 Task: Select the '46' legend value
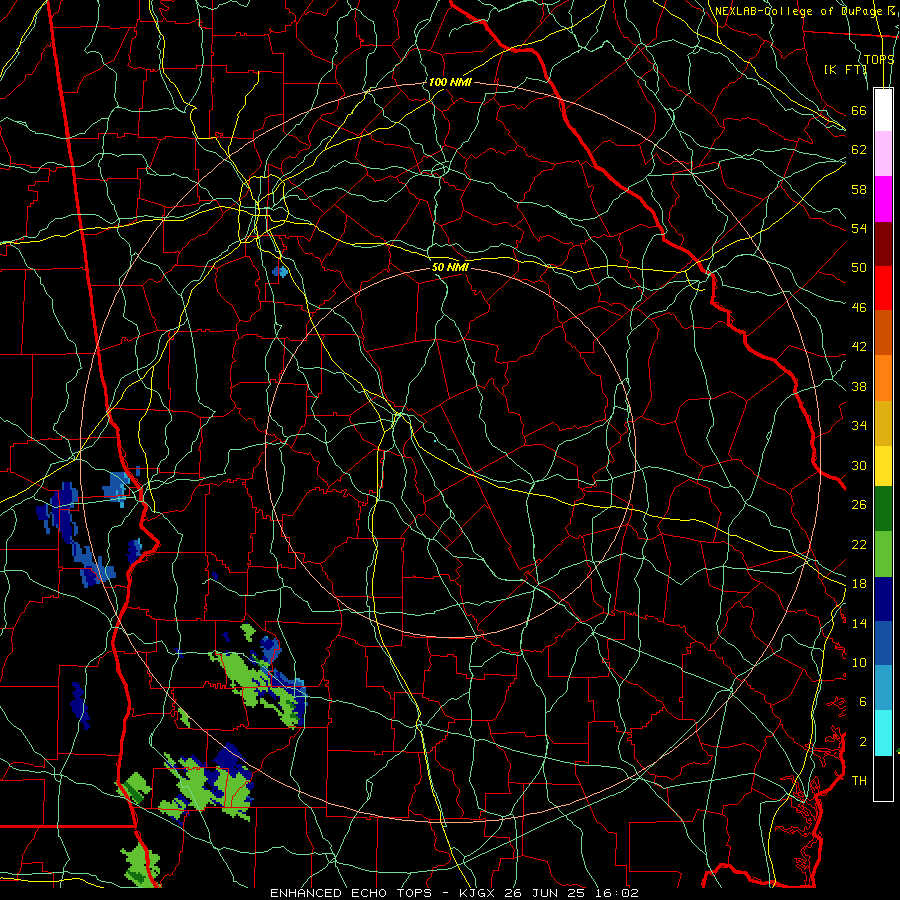tap(859, 307)
